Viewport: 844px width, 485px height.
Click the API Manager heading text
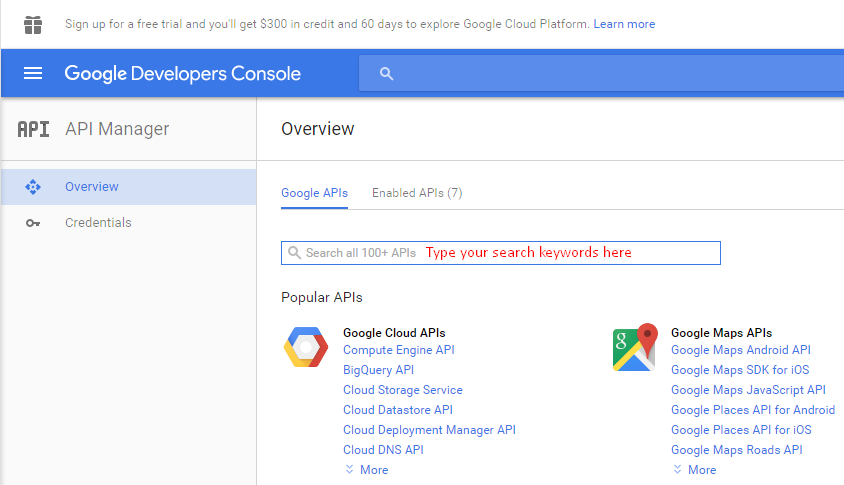click(117, 129)
